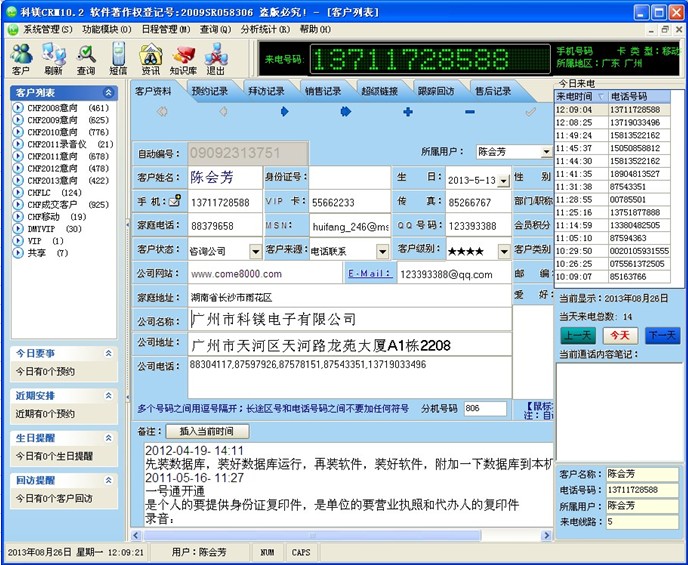Screen dimensions: 688x565
Task: Click the E-Mail link label
Action: point(369,274)
